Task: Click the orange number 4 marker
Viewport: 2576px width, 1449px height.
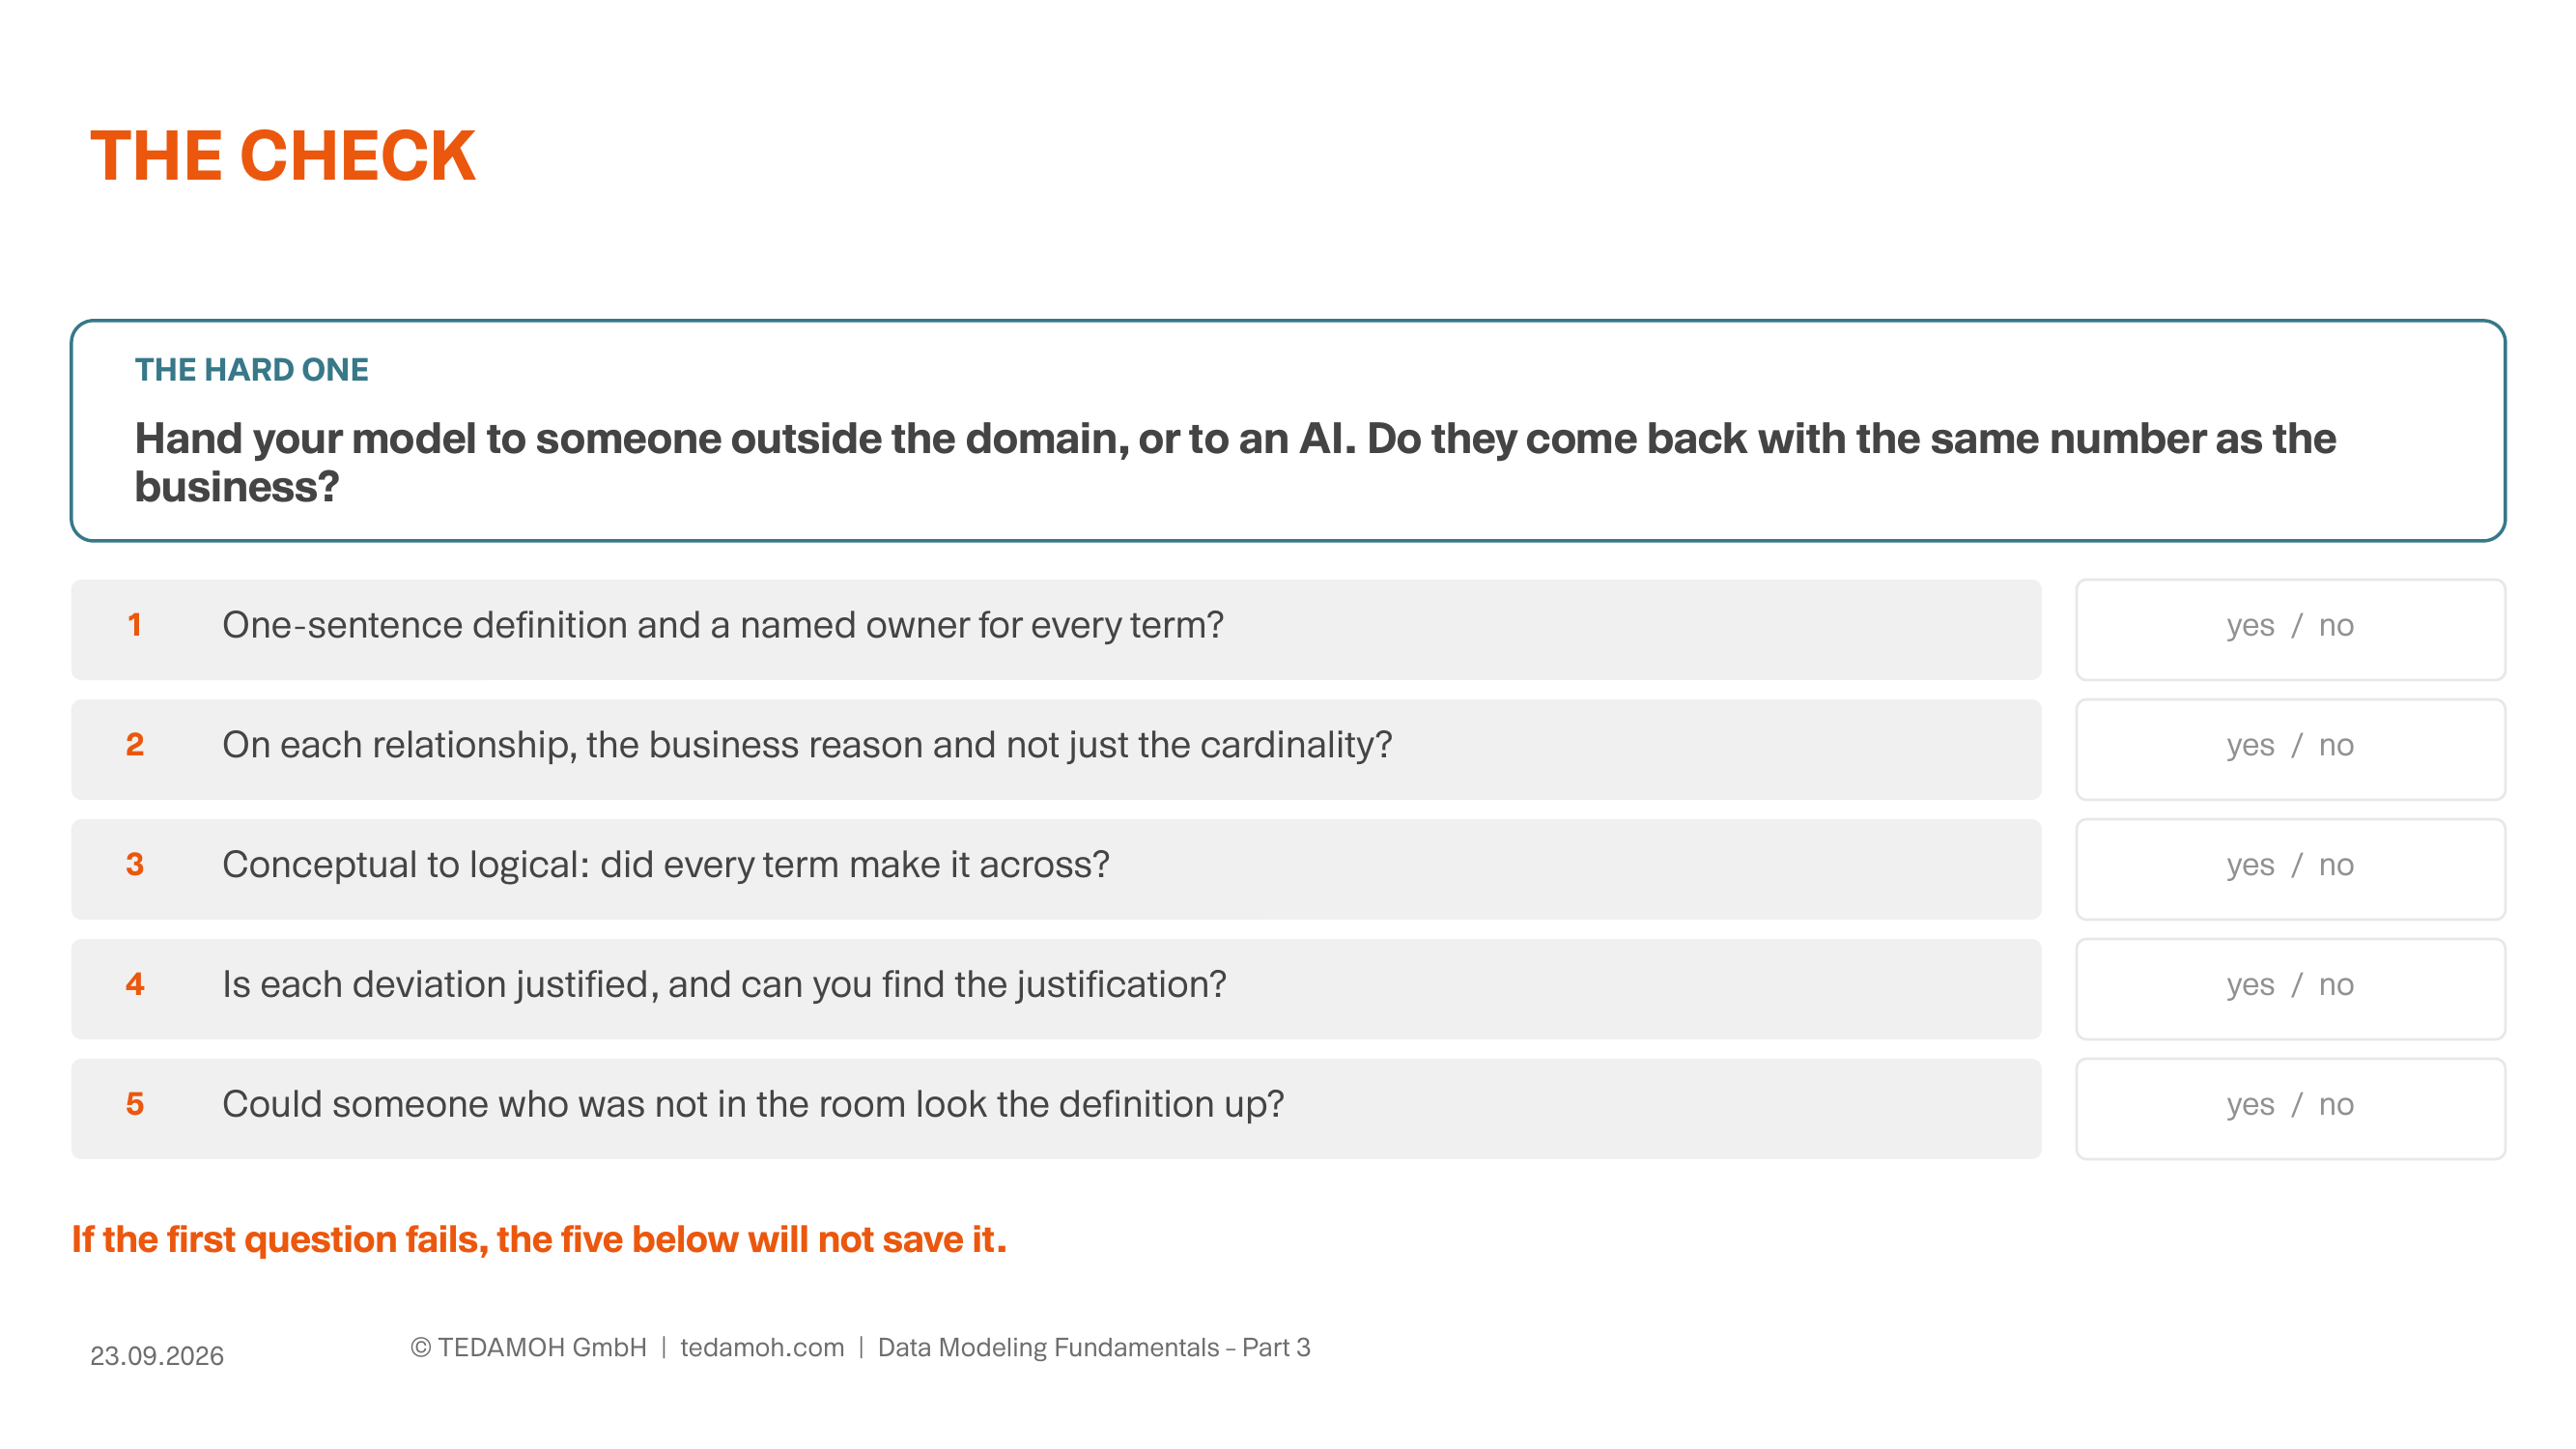Action: click(x=134, y=985)
